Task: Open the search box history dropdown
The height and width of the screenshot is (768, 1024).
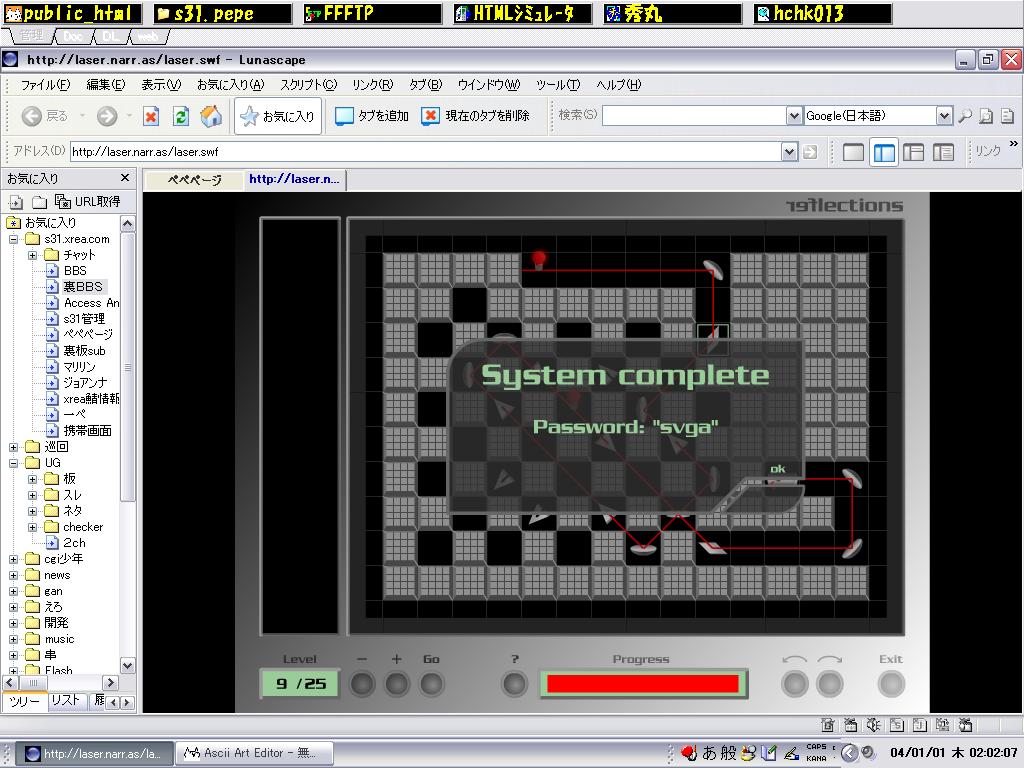Action: coord(793,116)
